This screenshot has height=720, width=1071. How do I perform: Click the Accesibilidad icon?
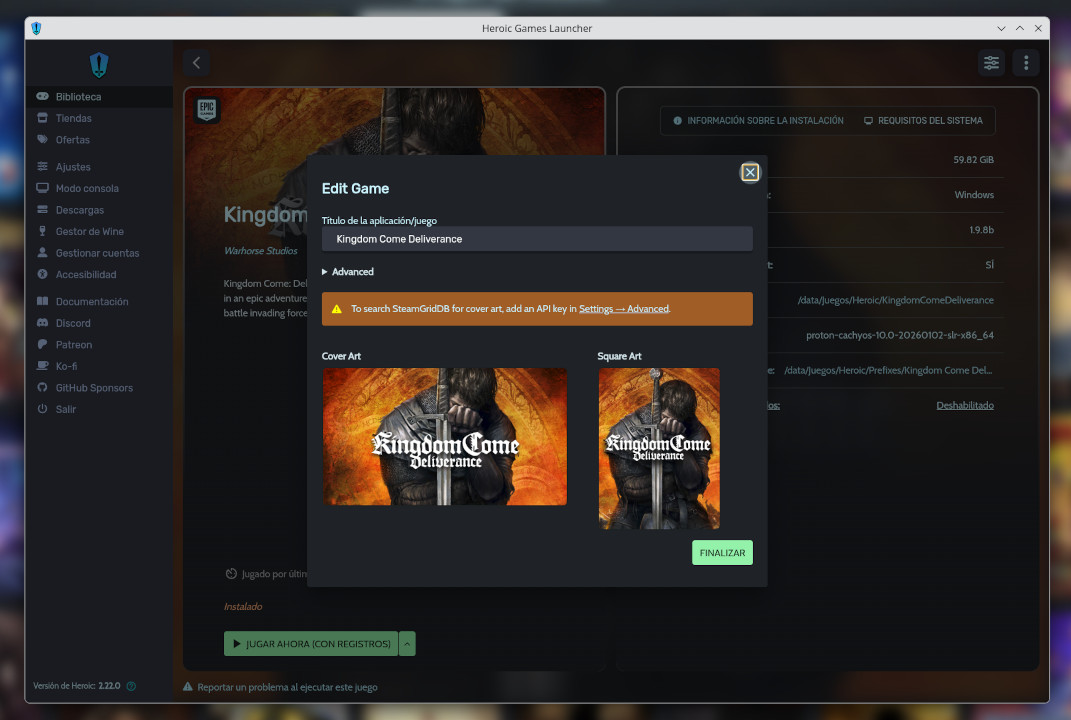coord(42,274)
